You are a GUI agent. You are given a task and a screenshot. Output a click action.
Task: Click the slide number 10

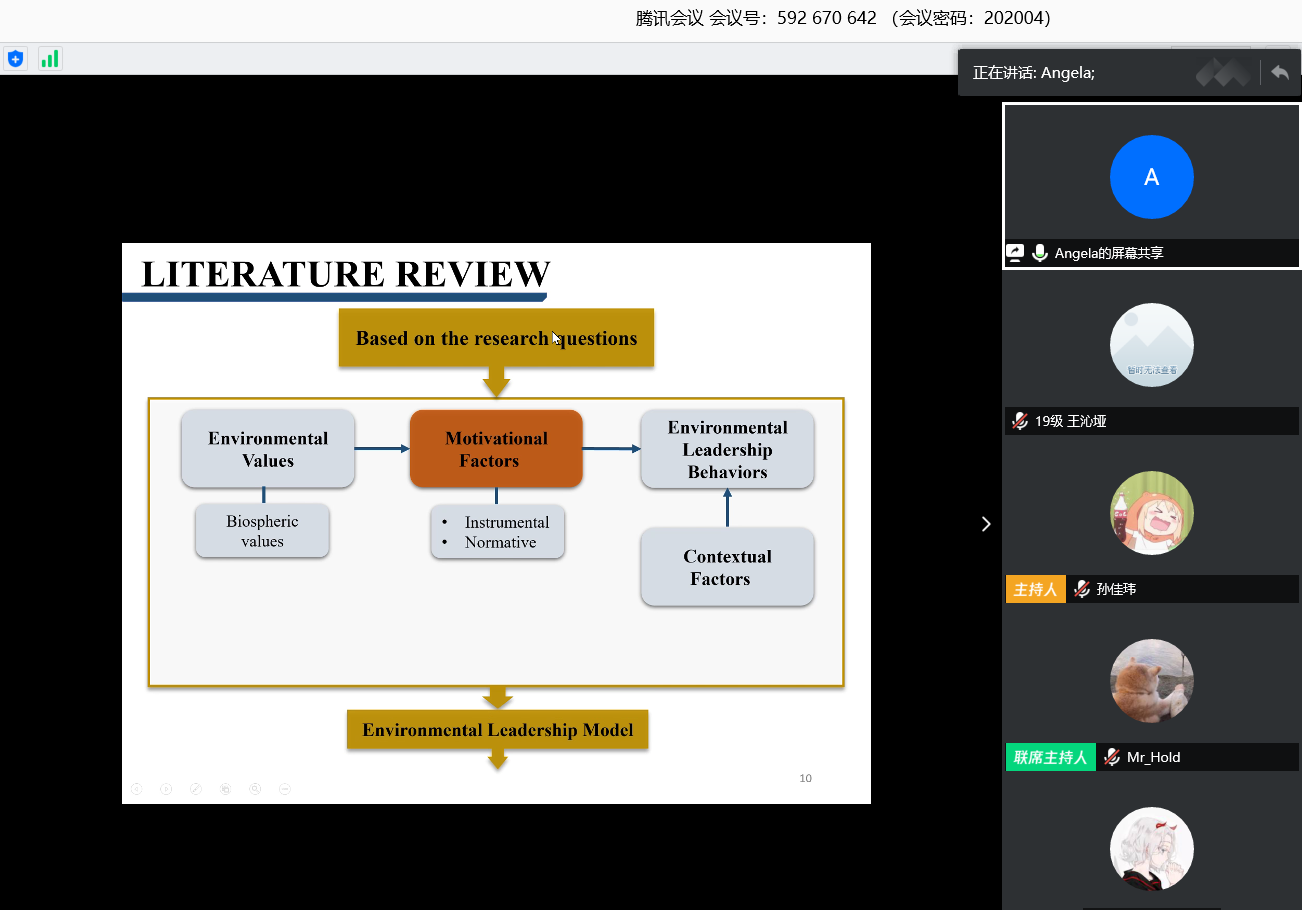click(806, 778)
